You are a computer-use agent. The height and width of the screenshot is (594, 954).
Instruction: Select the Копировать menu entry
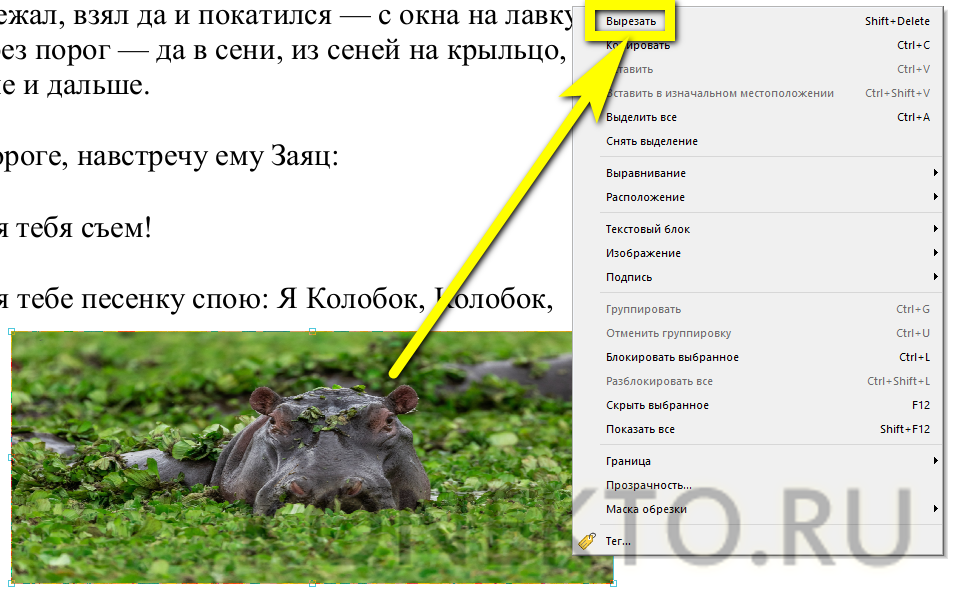click(x=640, y=45)
